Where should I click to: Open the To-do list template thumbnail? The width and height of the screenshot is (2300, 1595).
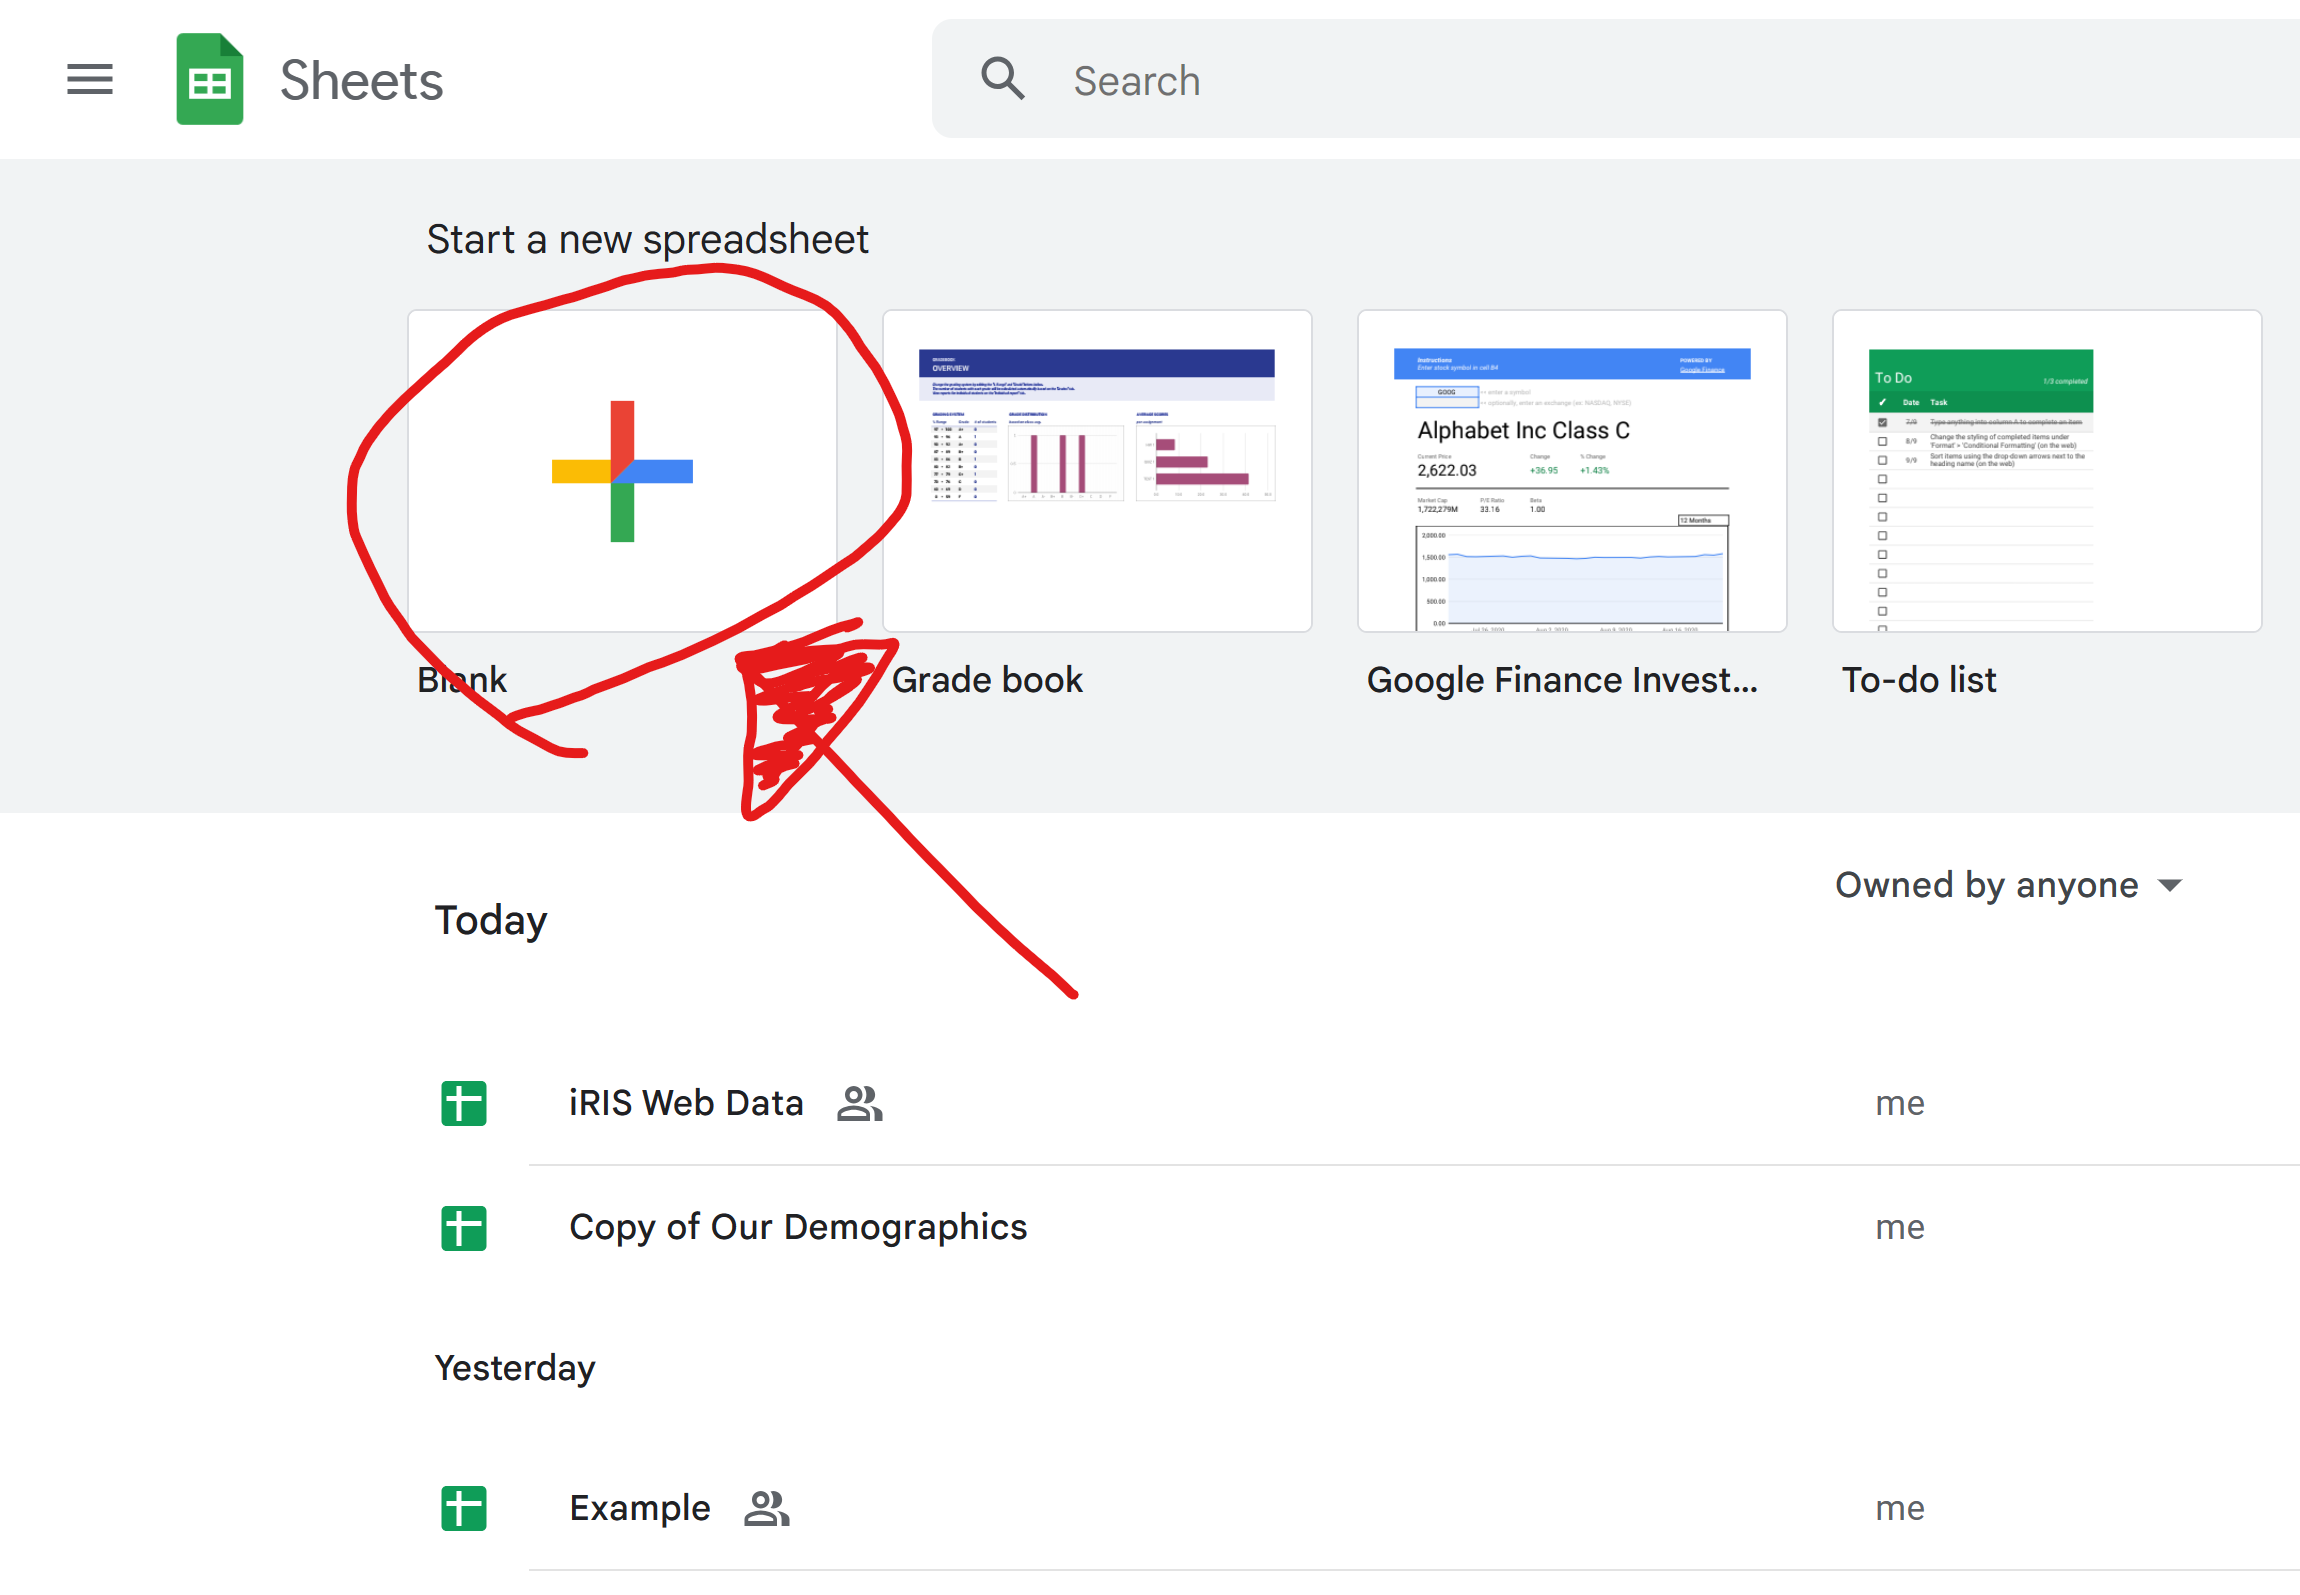point(2047,471)
